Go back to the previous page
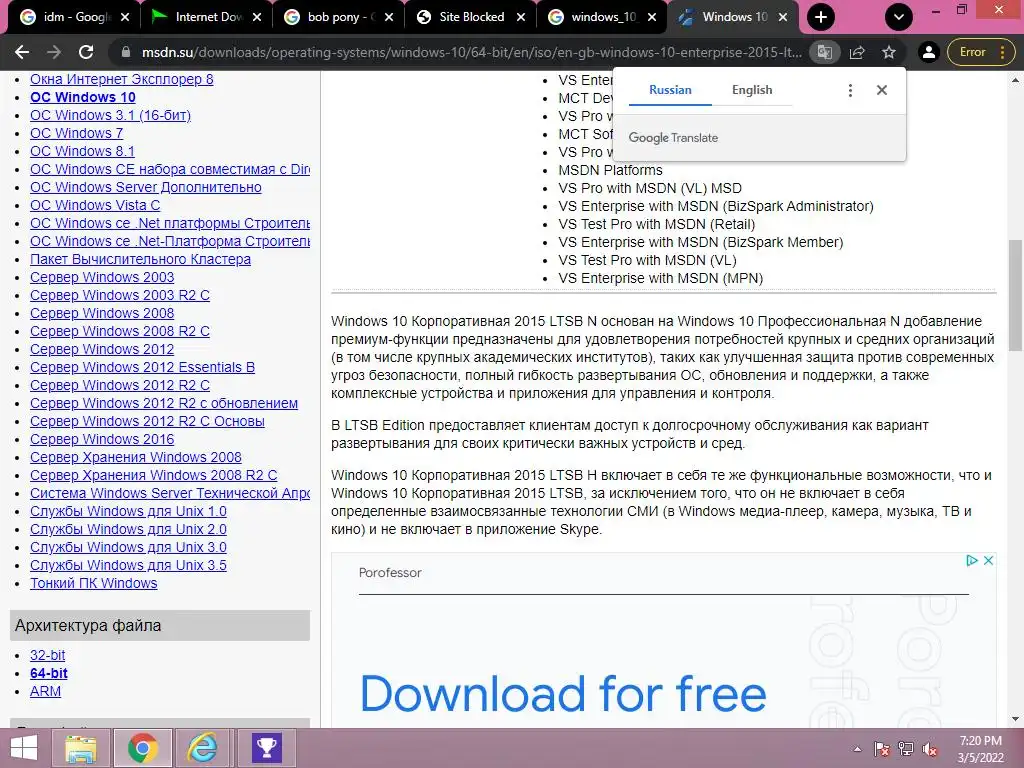This screenshot has height=768, width=1024. click(x=22, y=52)
